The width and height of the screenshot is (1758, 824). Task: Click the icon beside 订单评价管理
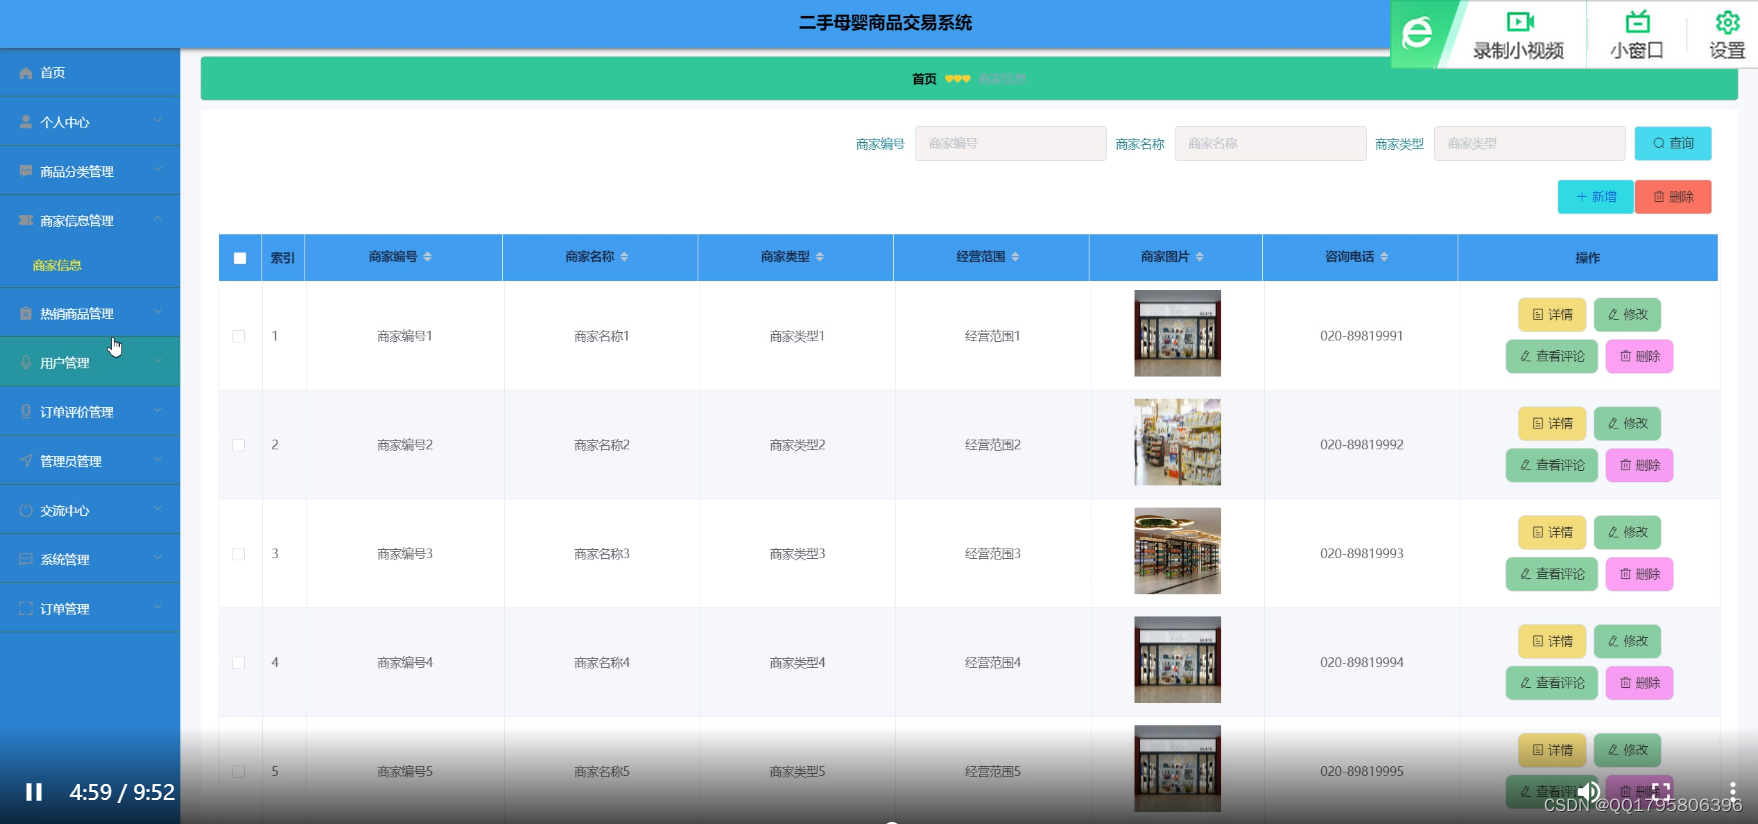pos(26,411)
